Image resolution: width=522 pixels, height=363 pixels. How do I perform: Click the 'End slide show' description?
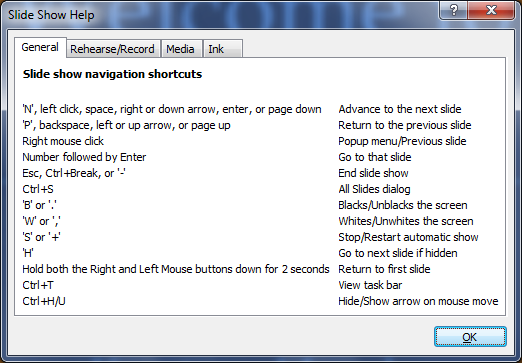373,173
